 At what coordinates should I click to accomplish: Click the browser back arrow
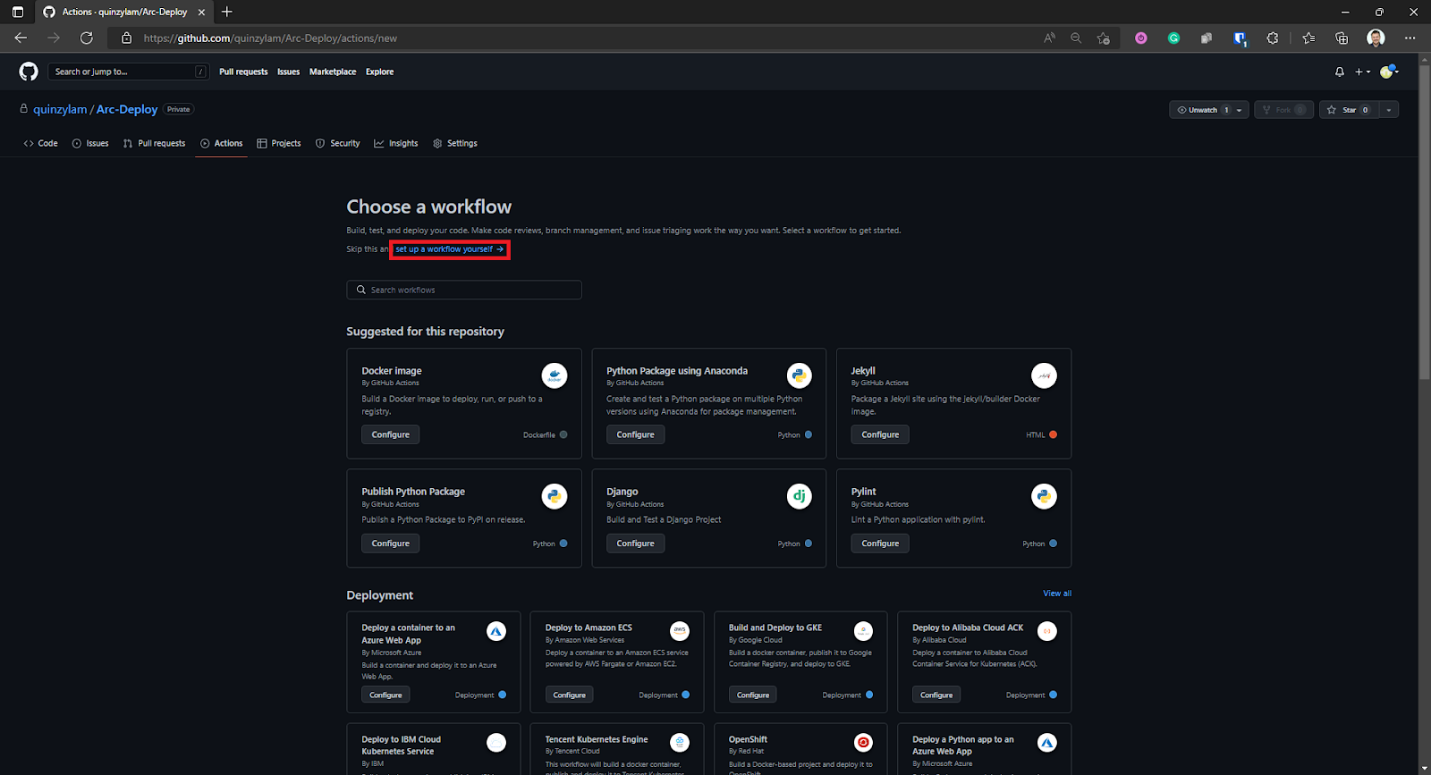tap(21, 38)
